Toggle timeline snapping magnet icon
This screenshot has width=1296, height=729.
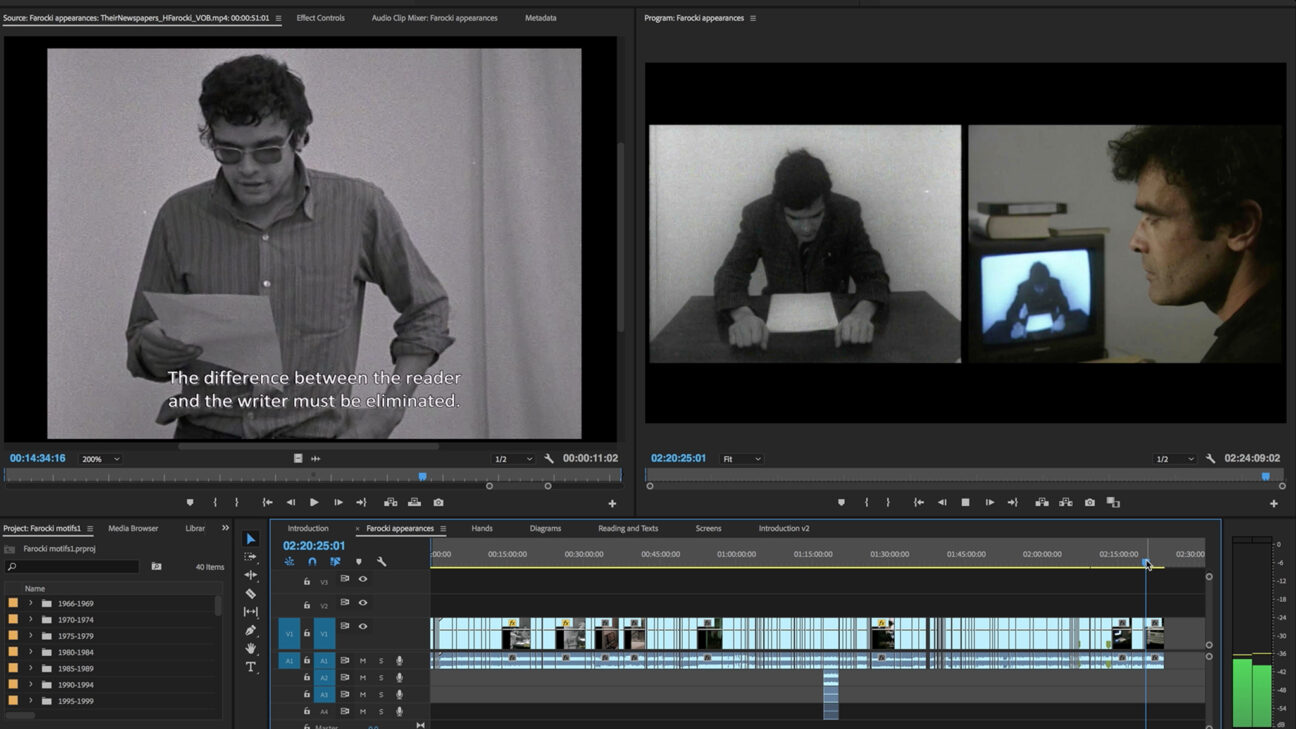pyautogui.click(x=312, y=562)
